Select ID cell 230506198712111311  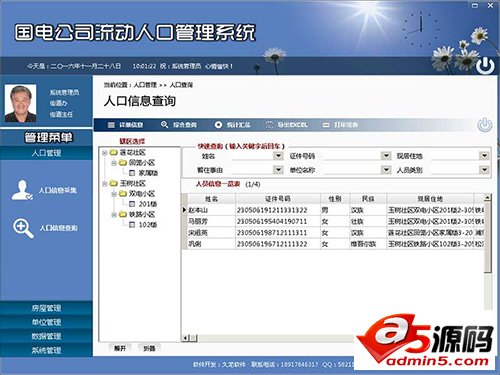click(x=278, y=233)
